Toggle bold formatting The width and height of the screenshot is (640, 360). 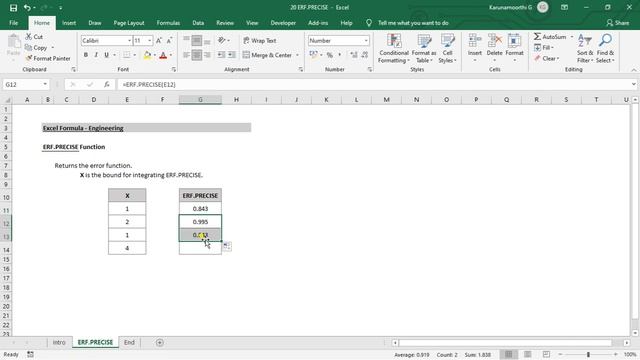[86, 55]
